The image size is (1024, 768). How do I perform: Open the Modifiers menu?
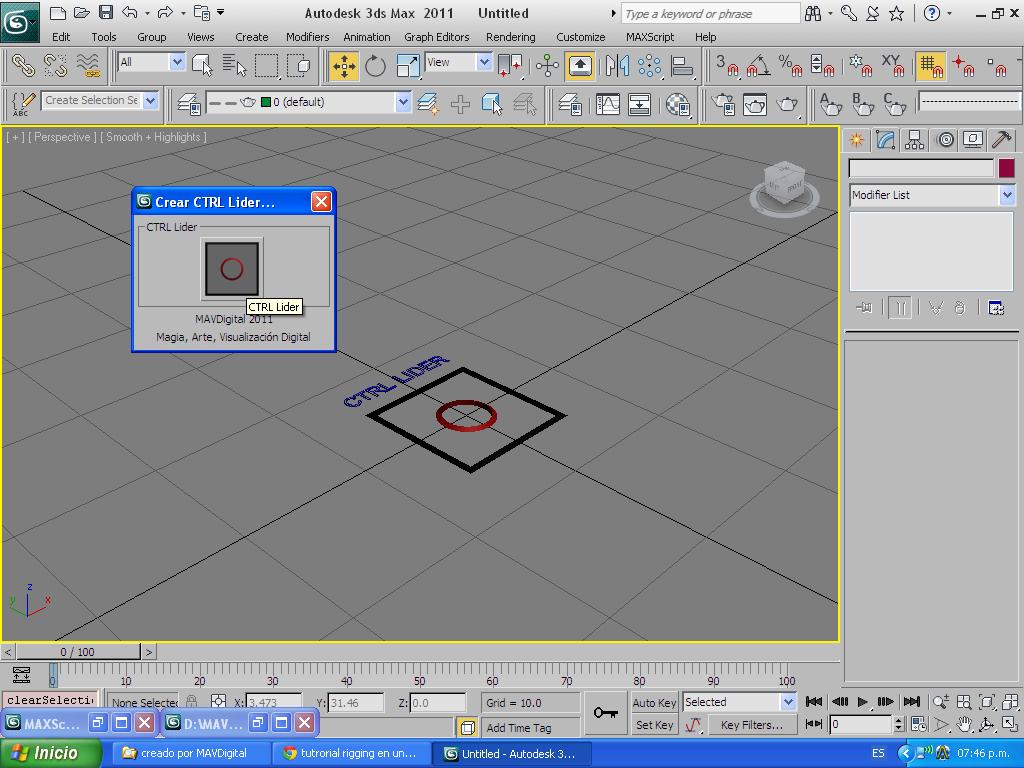coord(308,37)
